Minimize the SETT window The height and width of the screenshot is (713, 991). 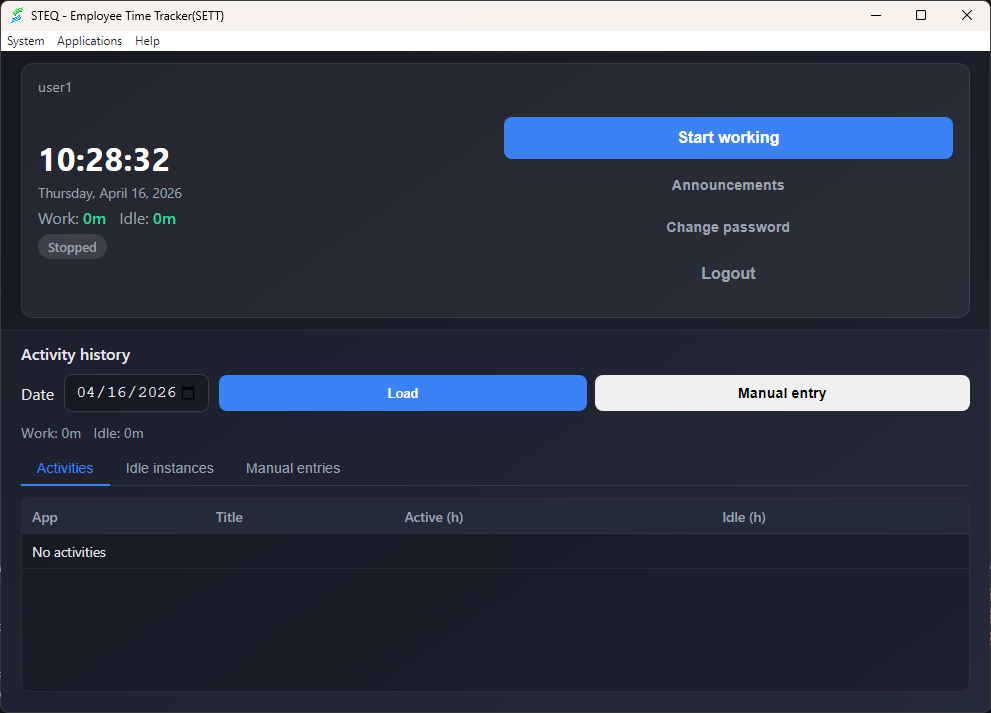[875, 15]
